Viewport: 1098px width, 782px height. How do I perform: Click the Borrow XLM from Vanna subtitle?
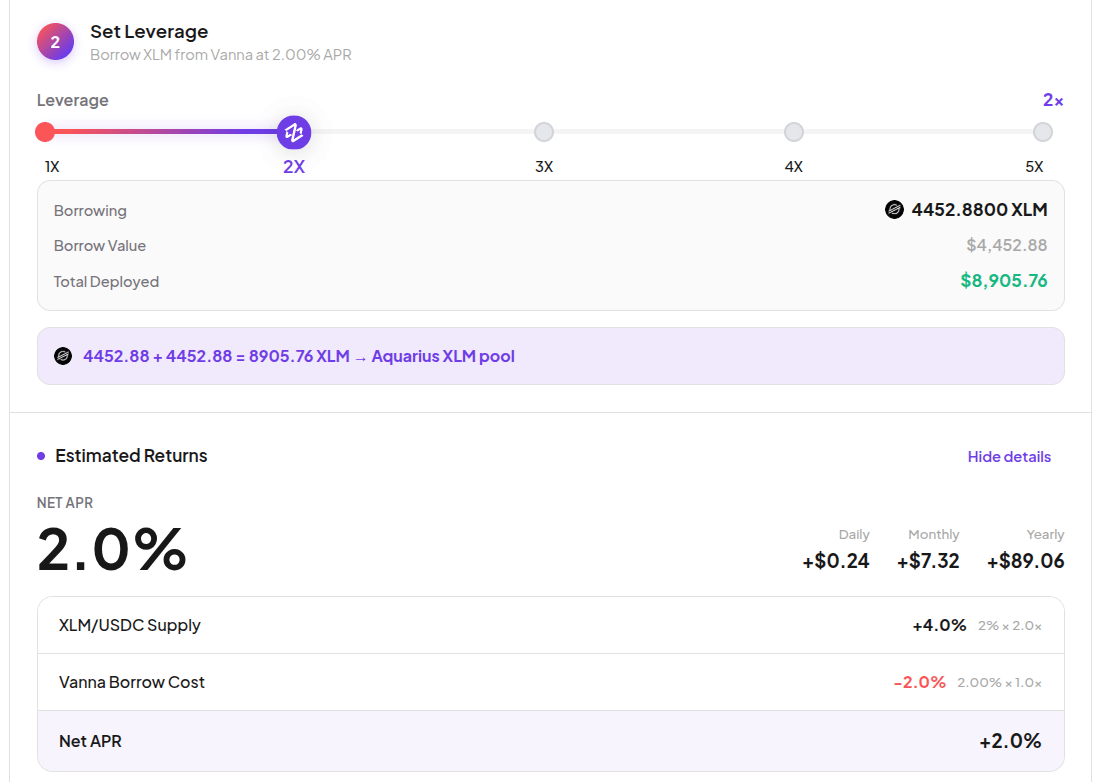[221, 55]
